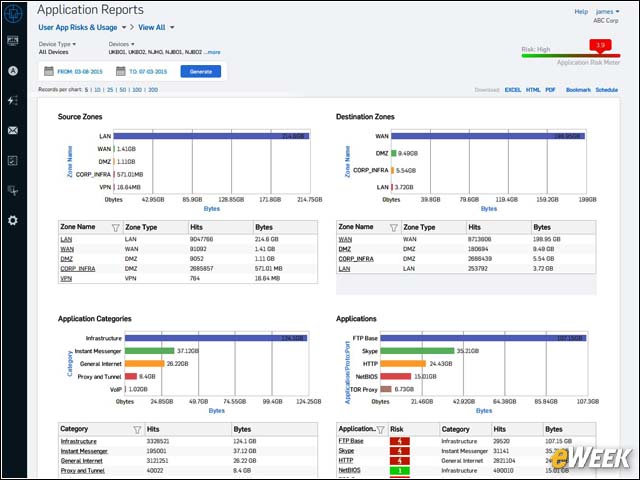This screenshot has width=640, height=480.
Task: Expand User App Risks & Usage dropdown
Action: point(124,27)
